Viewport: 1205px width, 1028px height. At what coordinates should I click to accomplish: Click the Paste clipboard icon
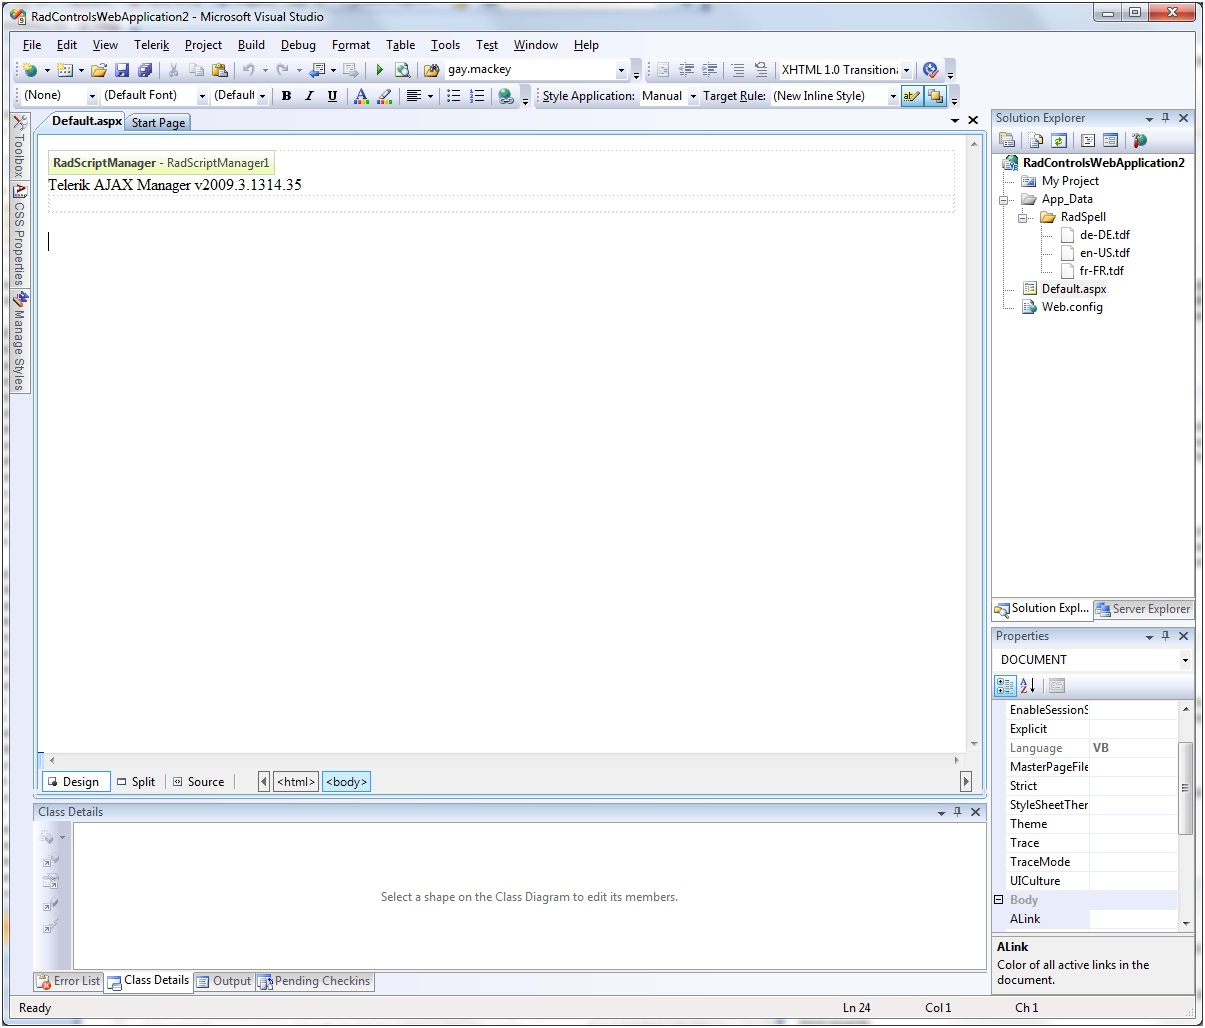point(219,70)
